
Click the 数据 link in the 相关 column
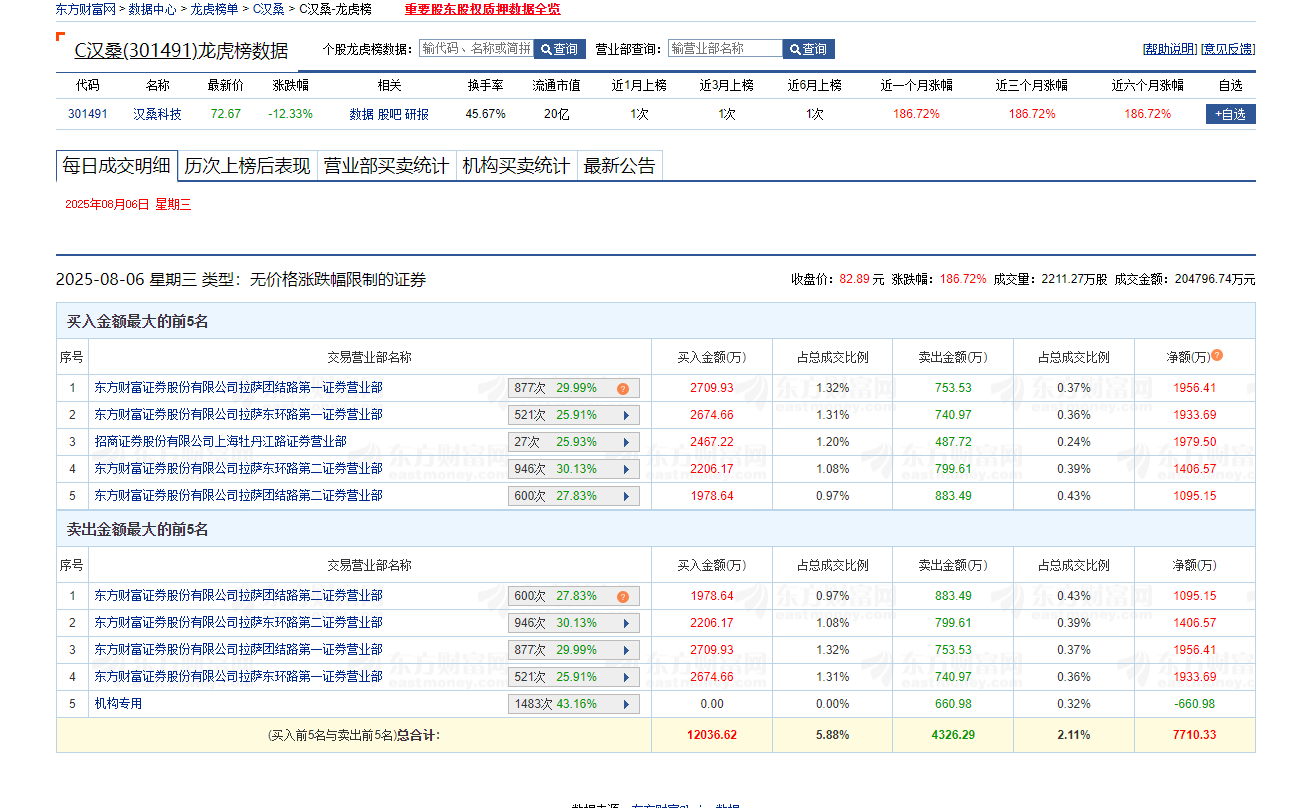[361, 115]
